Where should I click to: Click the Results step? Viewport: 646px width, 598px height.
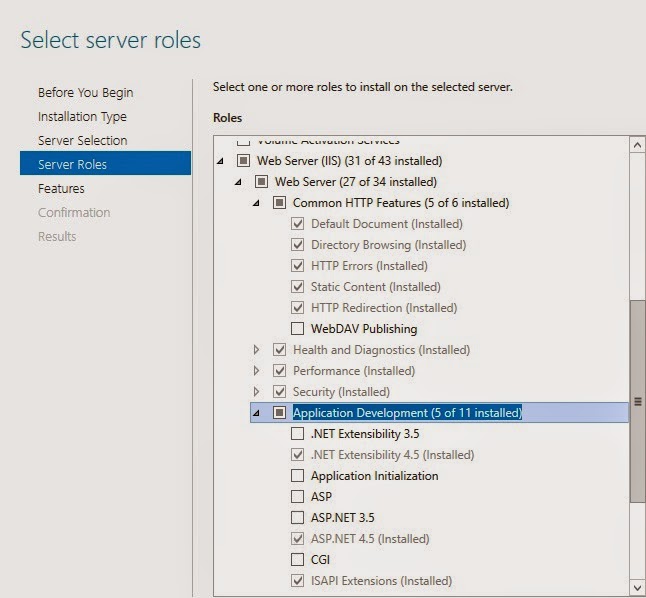tap(57, 237)
